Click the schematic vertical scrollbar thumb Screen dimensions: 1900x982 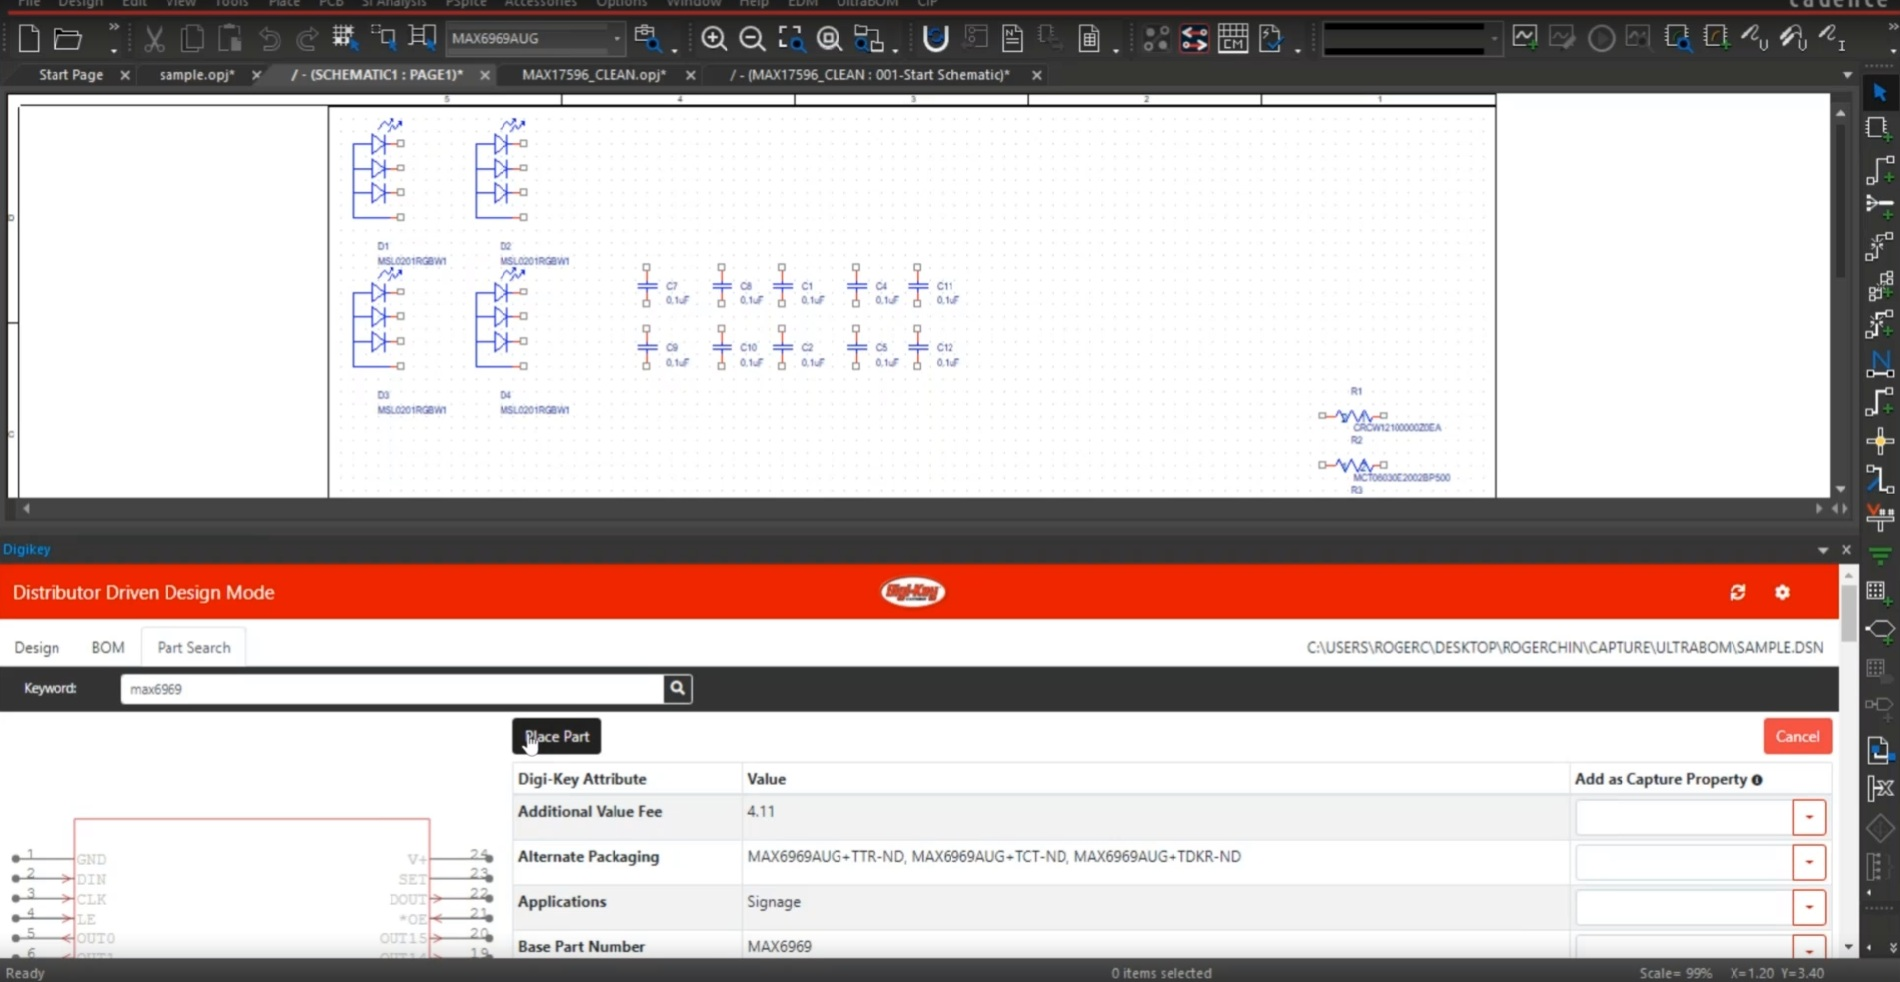[1841, 200]
